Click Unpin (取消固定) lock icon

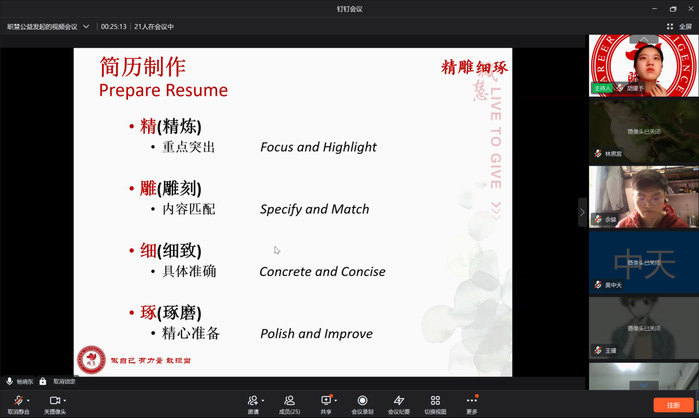pos(43,381)
